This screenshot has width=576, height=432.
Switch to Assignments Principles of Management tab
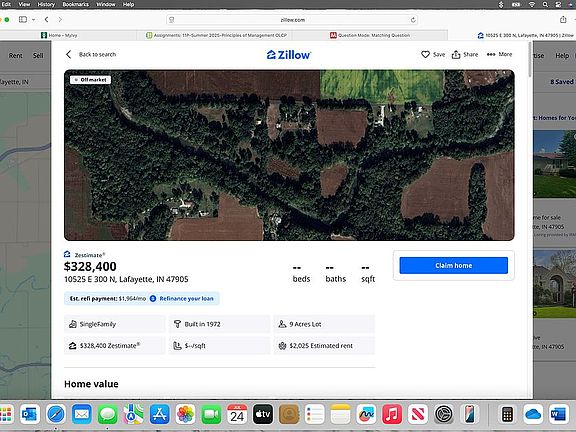point(216,35)
